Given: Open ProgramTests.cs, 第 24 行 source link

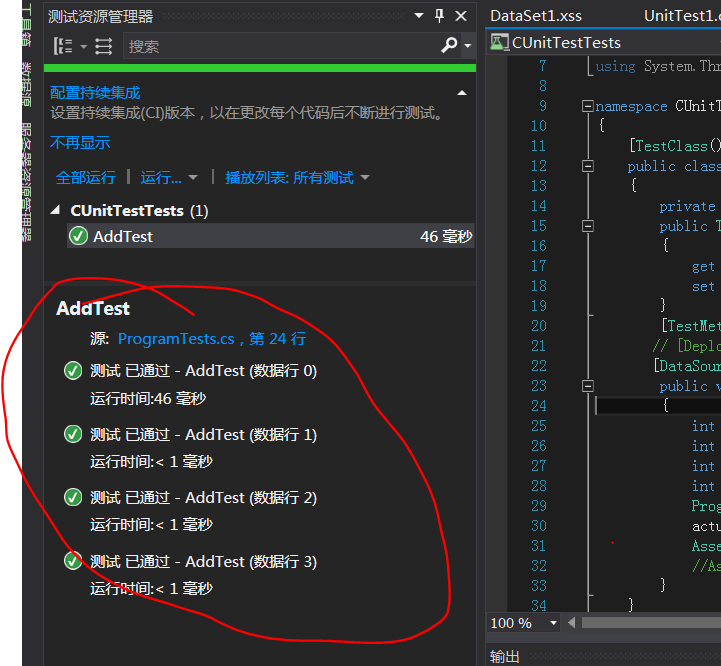Looking at the screenshot, I should click(x=212, y=339).
